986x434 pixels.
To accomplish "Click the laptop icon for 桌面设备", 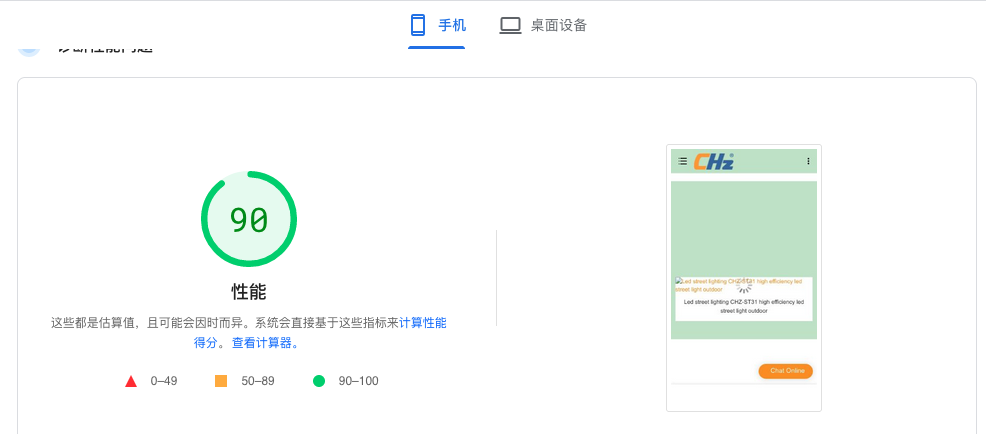I will tap(510, 25).
